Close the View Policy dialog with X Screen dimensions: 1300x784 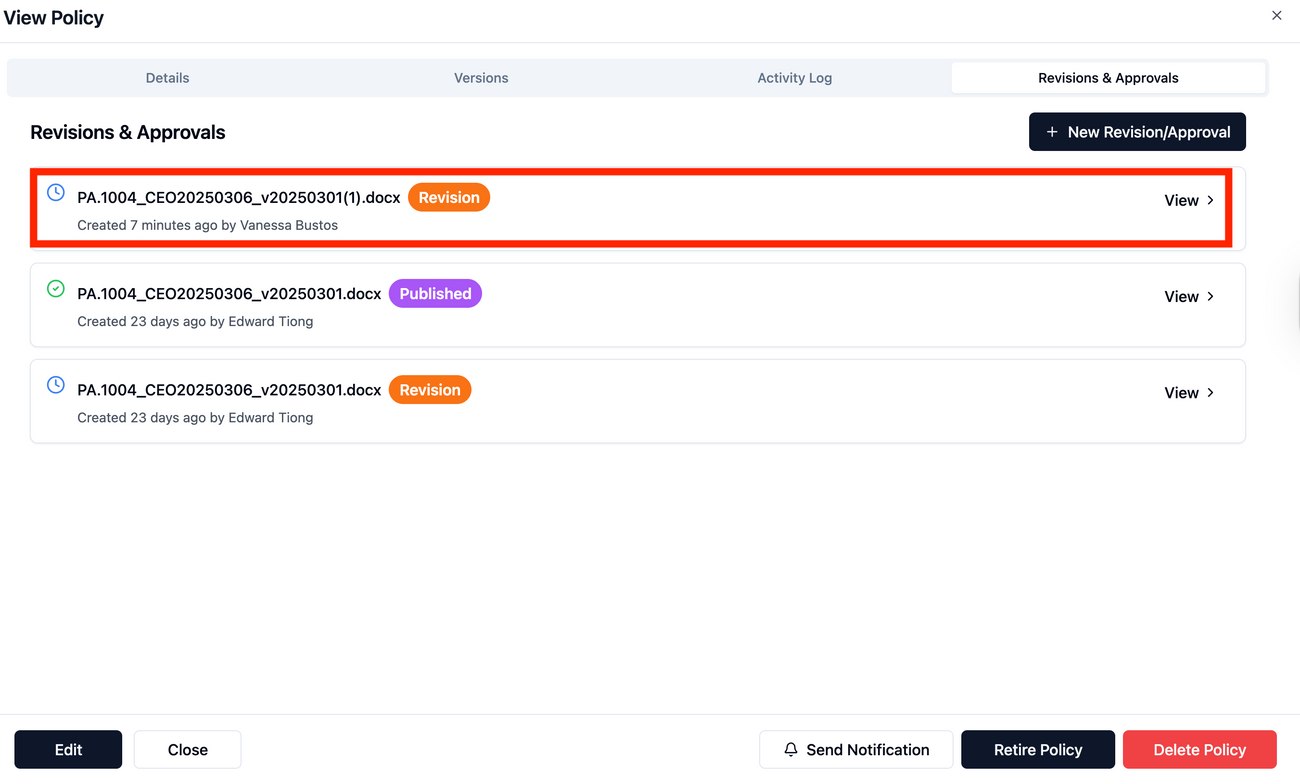(1276, 16)
